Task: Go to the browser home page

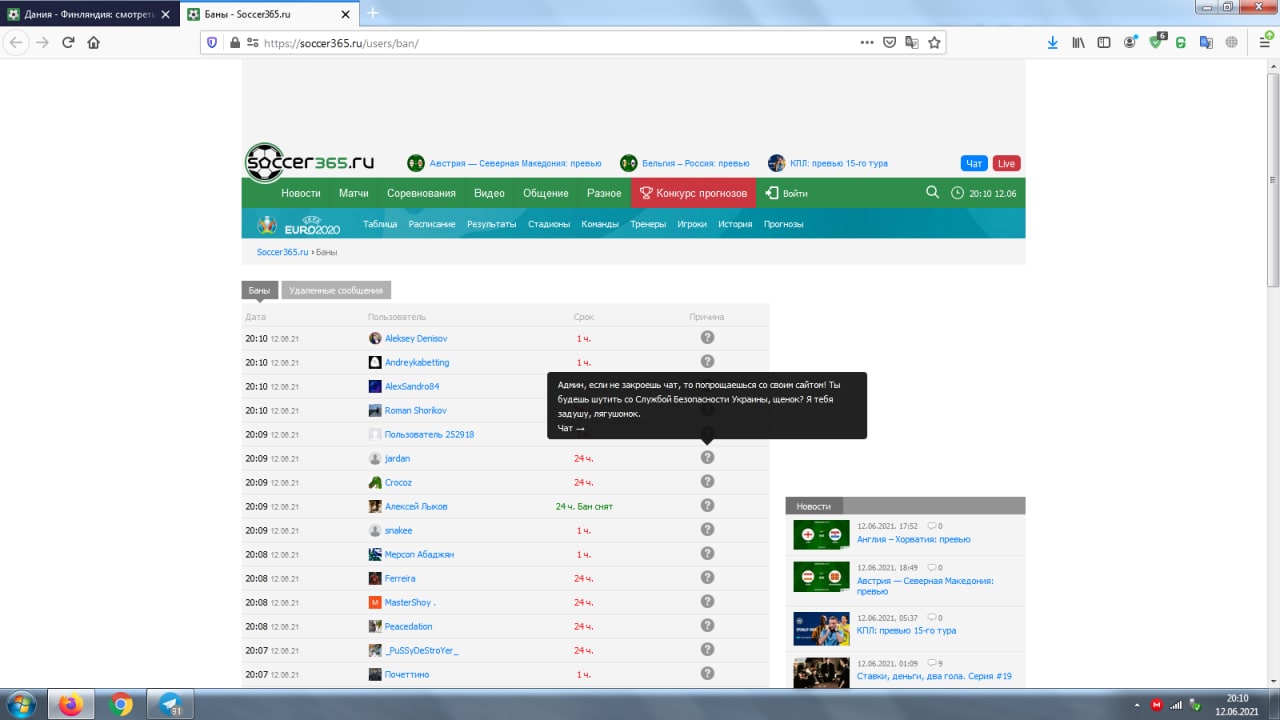Action: pyautogui.click(x=94, y=42)
